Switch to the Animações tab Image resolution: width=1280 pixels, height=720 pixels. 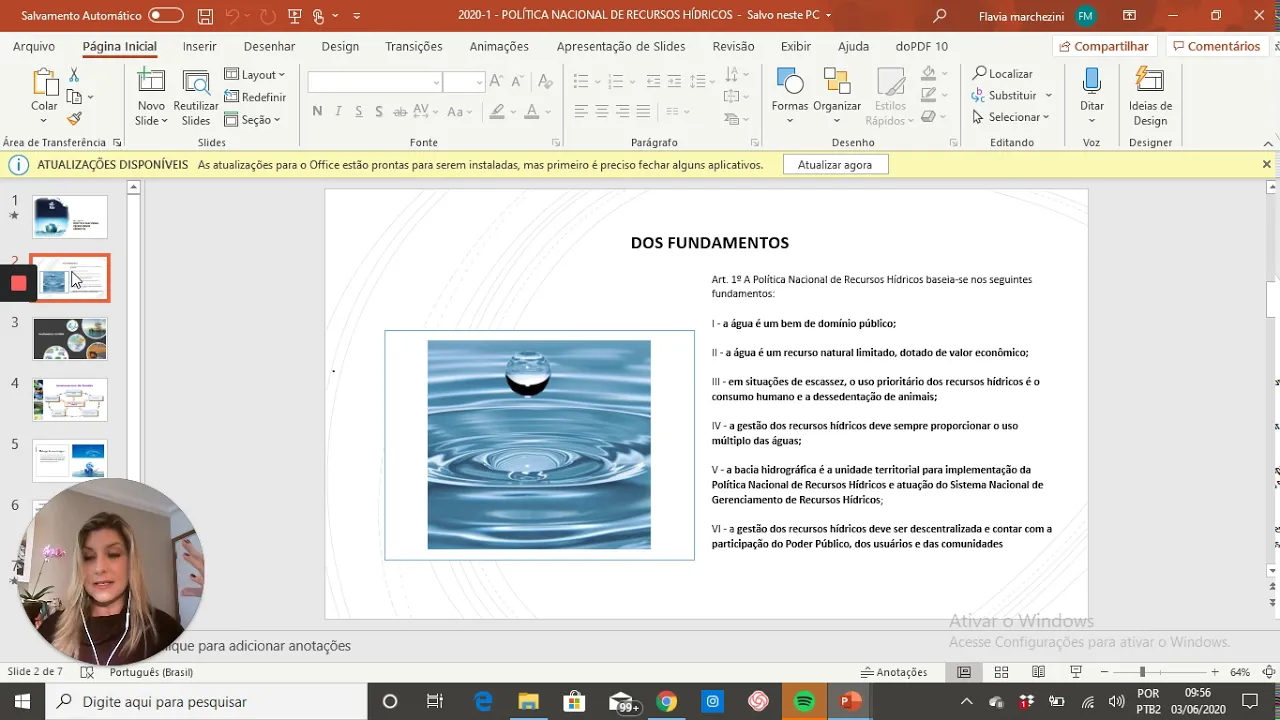(x=499, y=47)
